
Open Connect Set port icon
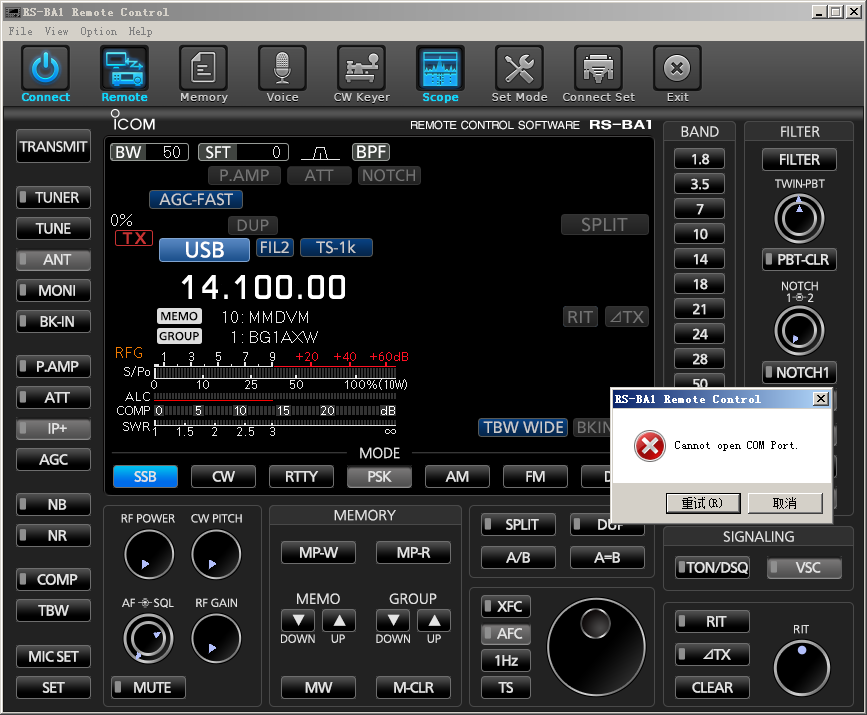click(x=598, y=68)
